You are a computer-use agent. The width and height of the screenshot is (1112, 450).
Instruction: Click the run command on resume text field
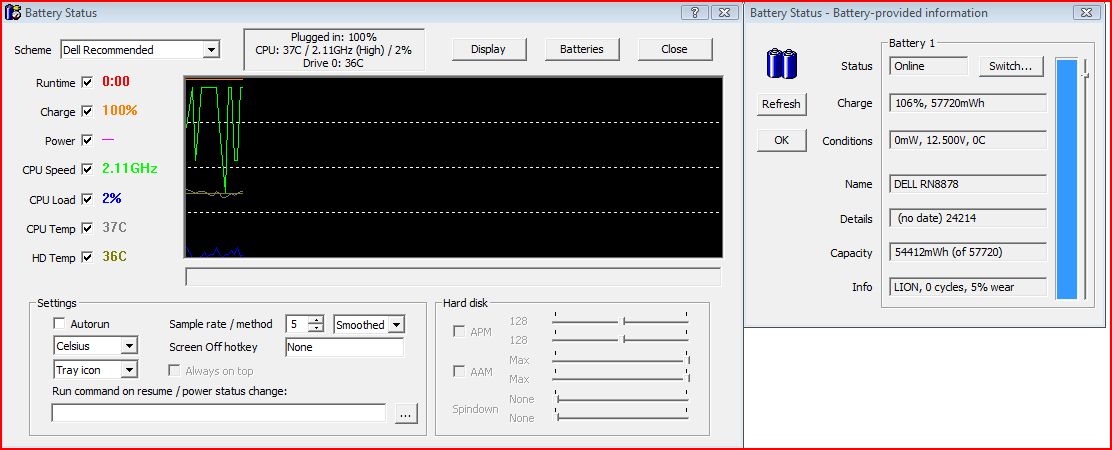[x=219, y=413]
